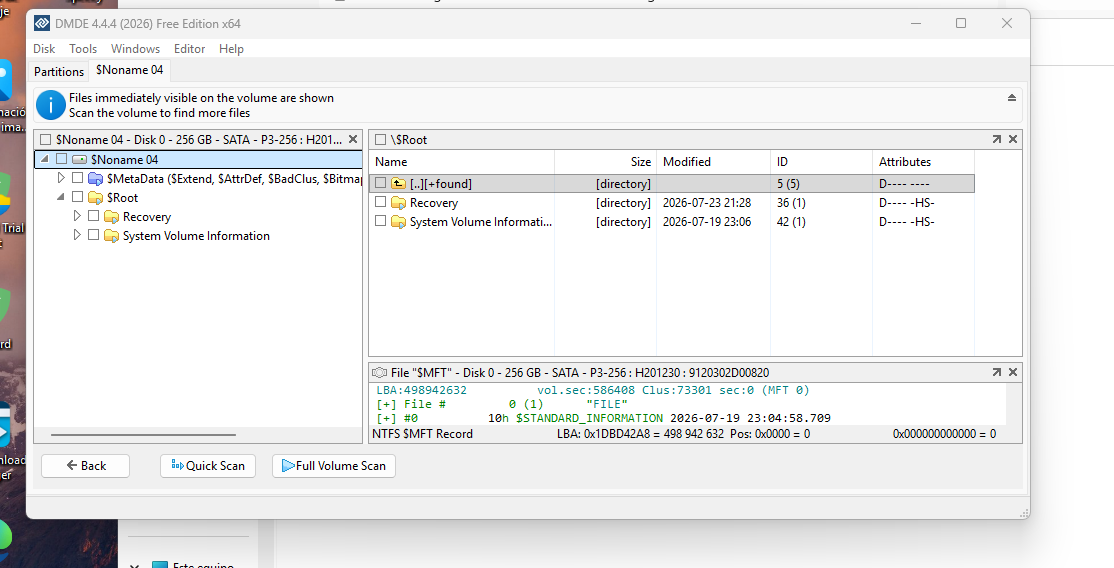Tick the $Root checkbox in the tree

pos(77,197)
